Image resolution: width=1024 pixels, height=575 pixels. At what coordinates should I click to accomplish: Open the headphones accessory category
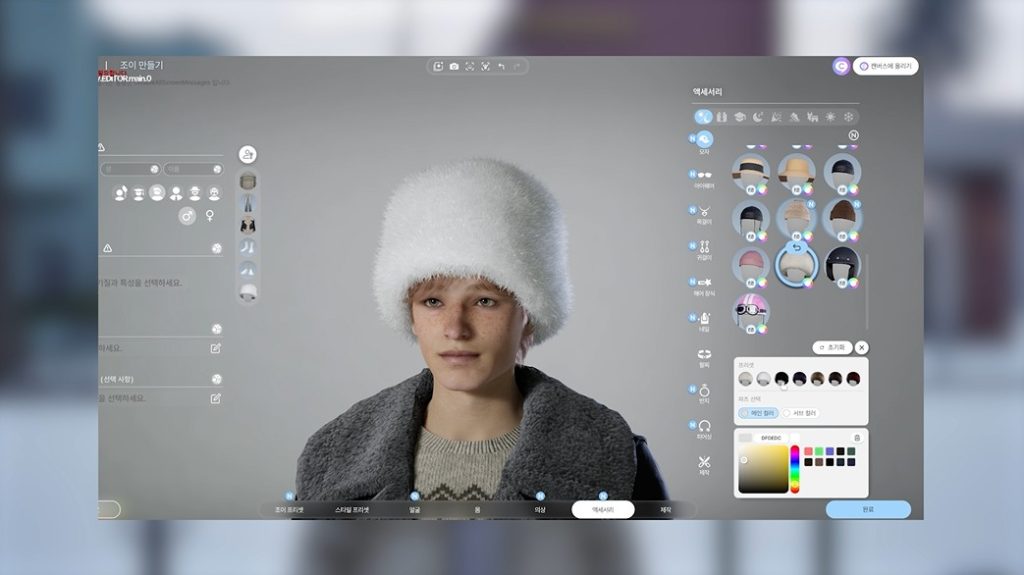[704, 426]
